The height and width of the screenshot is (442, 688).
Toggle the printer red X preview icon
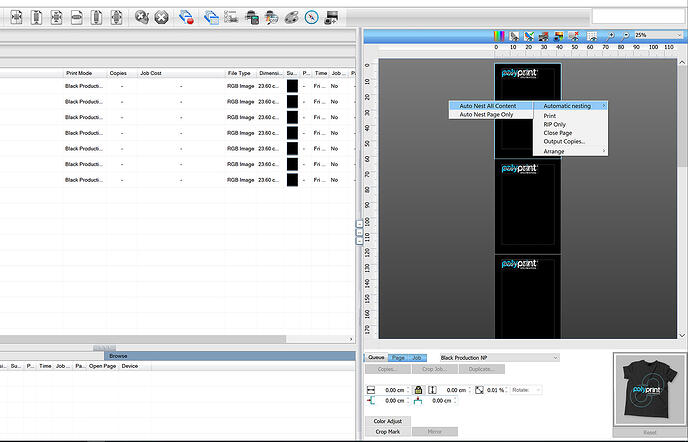(544, 36)
